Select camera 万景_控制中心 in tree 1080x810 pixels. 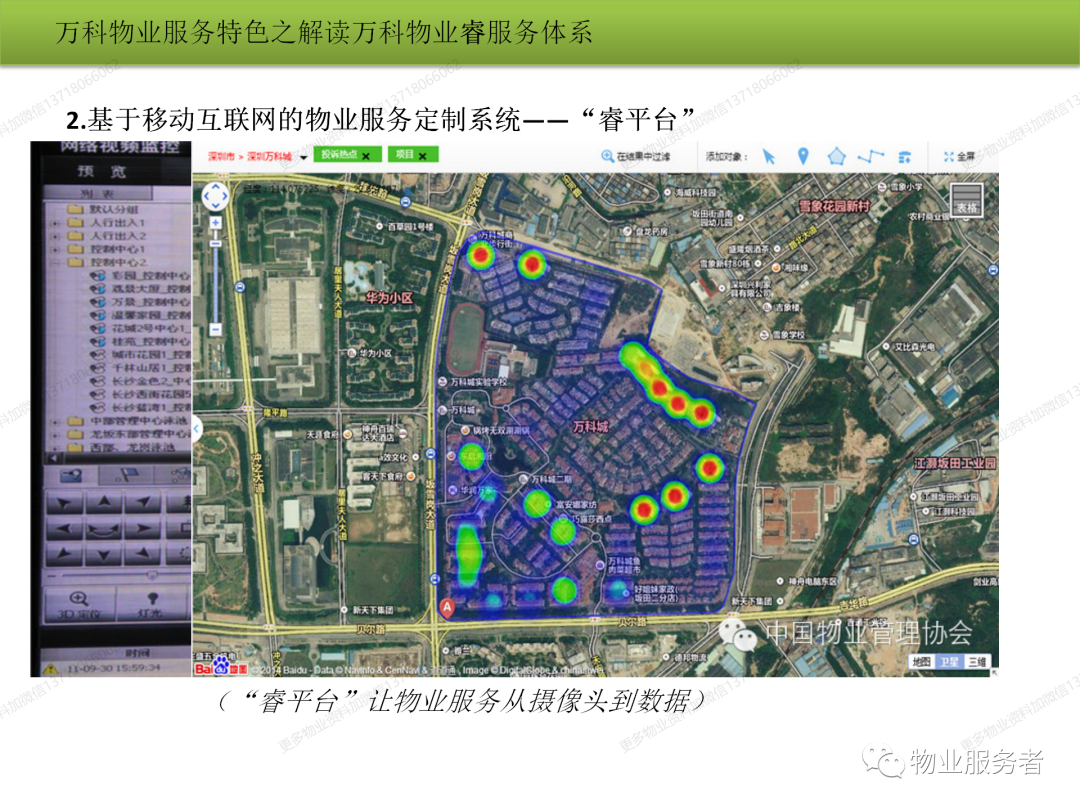coord(141,302)
